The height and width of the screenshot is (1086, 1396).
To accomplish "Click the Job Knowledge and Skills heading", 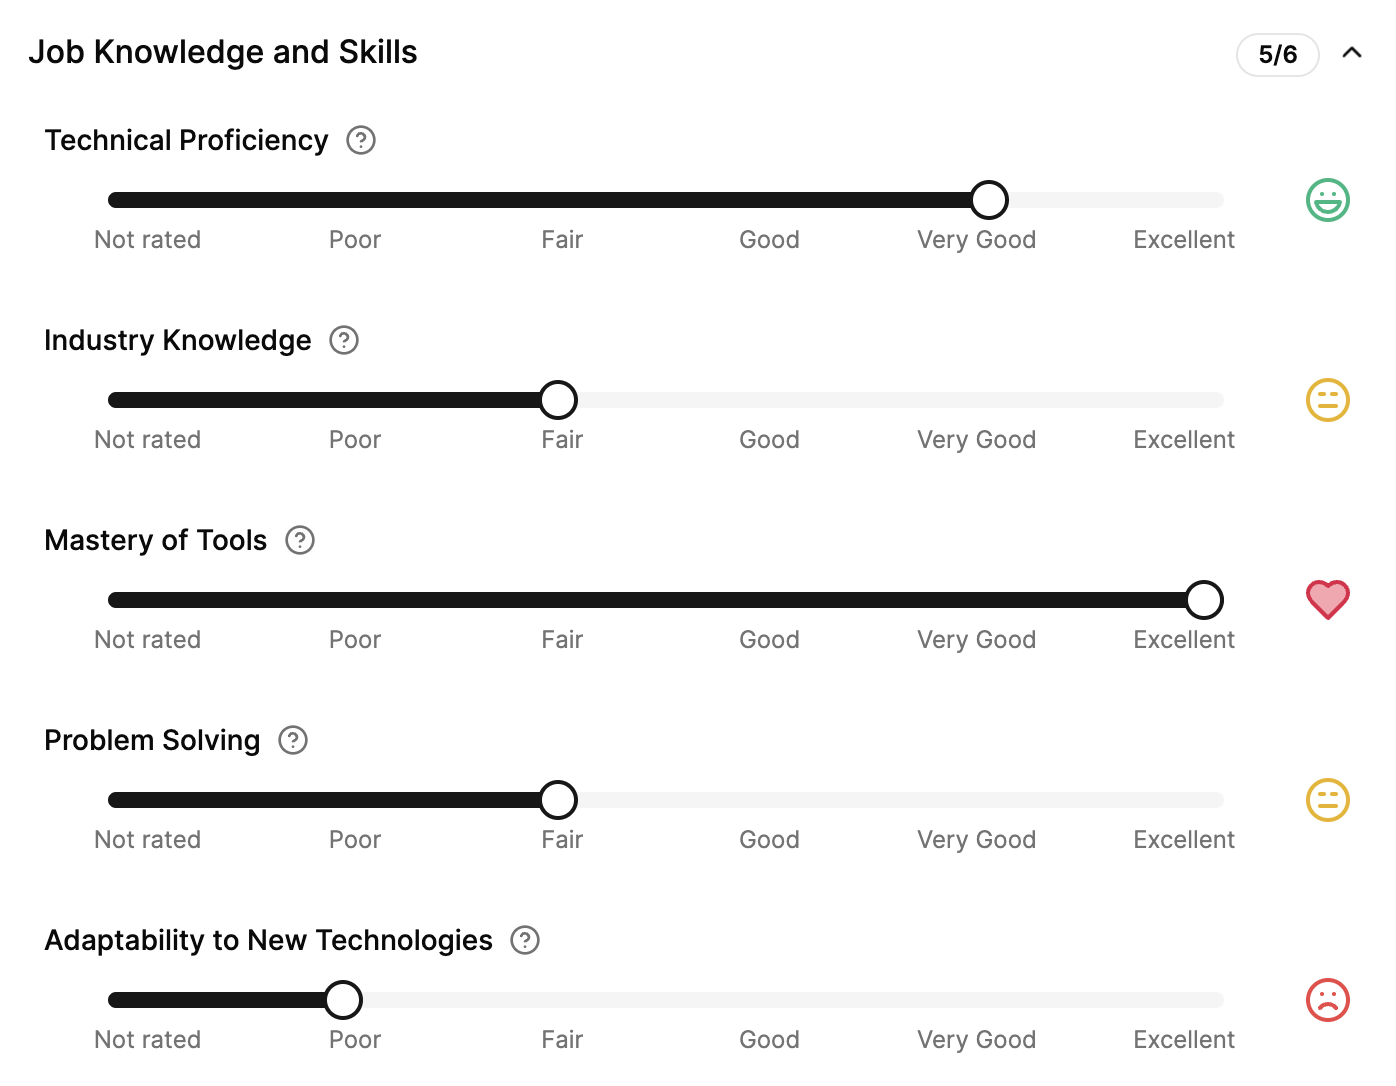I will [x=223, y=52].
